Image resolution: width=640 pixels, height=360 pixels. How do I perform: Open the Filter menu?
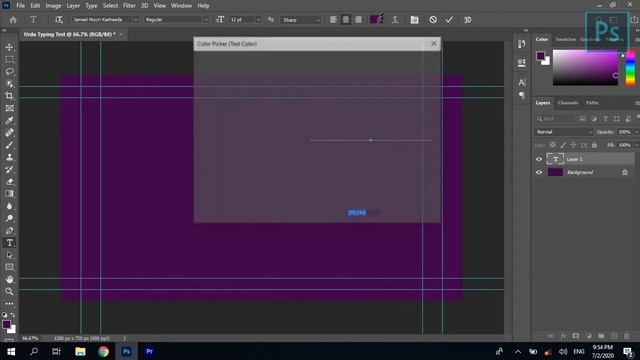(x=129, y=6)
